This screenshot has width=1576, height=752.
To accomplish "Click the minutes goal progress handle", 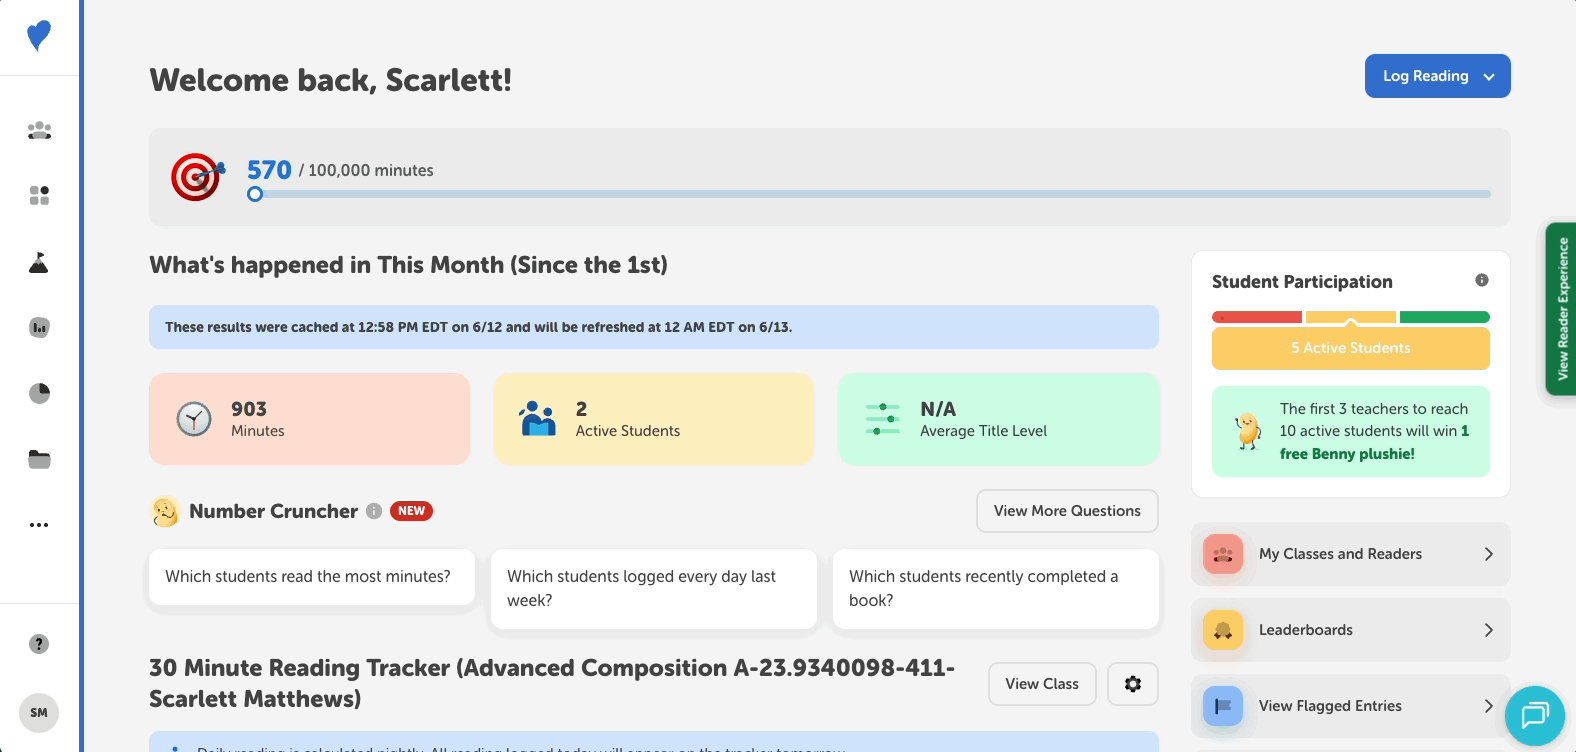I will tap(255, 194).
